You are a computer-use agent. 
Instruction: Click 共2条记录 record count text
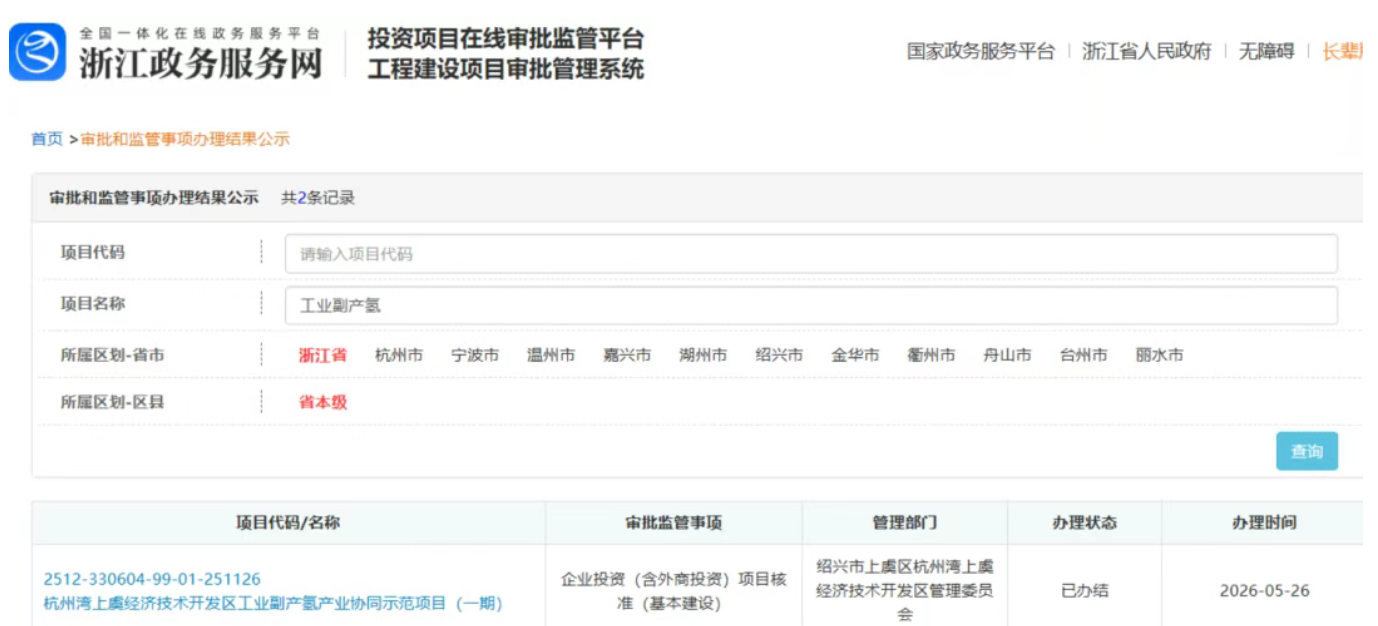[x=318, y=198]
